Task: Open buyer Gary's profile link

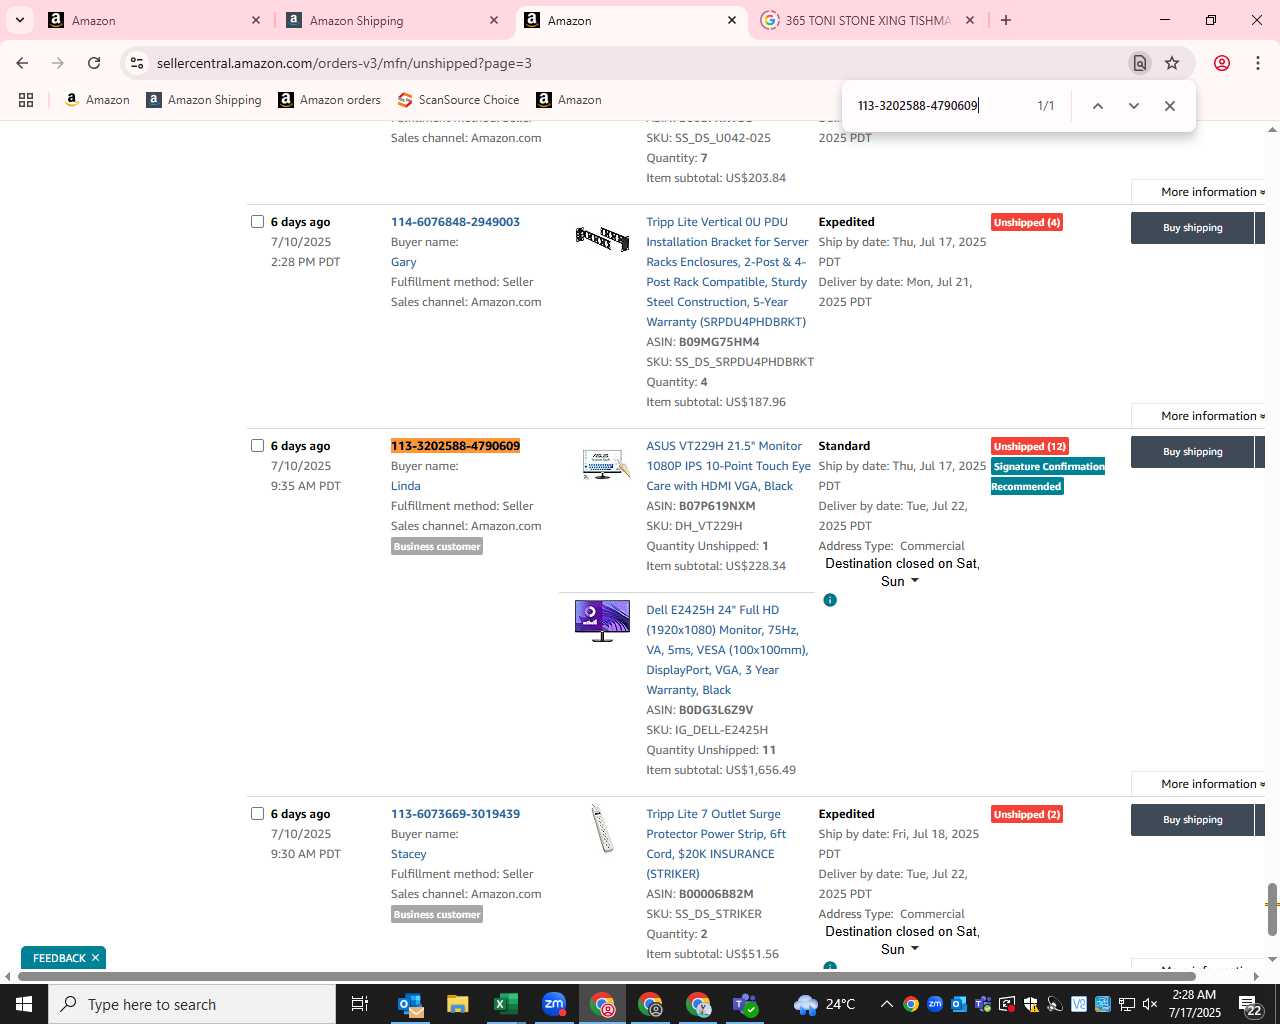Action: pyautogui.click(x=403, y=262)
